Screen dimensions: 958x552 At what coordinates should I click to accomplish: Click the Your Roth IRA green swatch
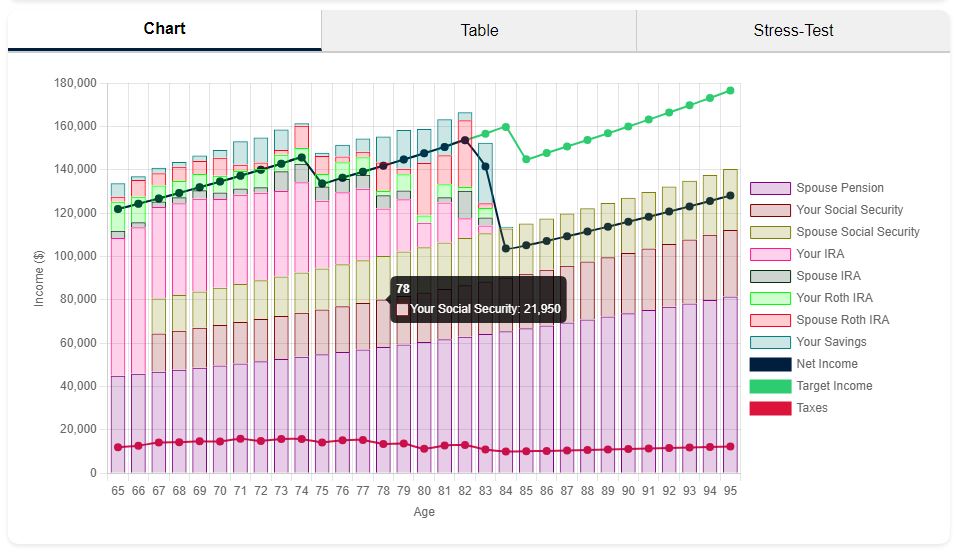coord(770,298)
